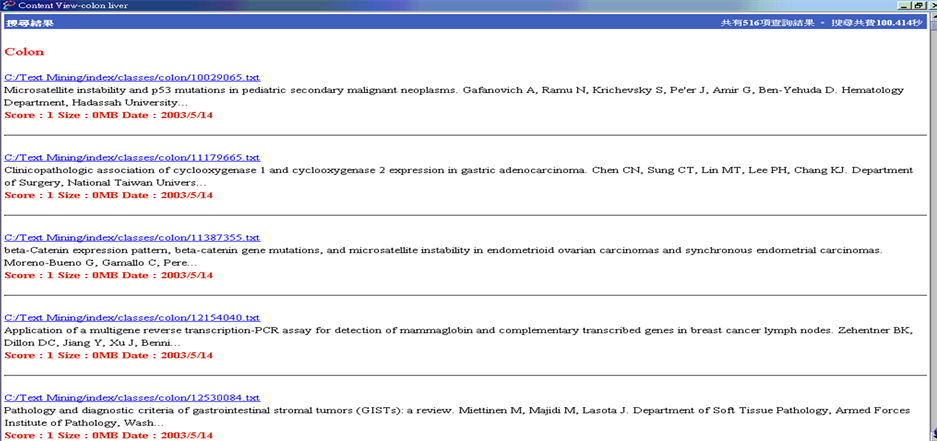Click the Content View app icon in title bar

click(x=9, y=6)
